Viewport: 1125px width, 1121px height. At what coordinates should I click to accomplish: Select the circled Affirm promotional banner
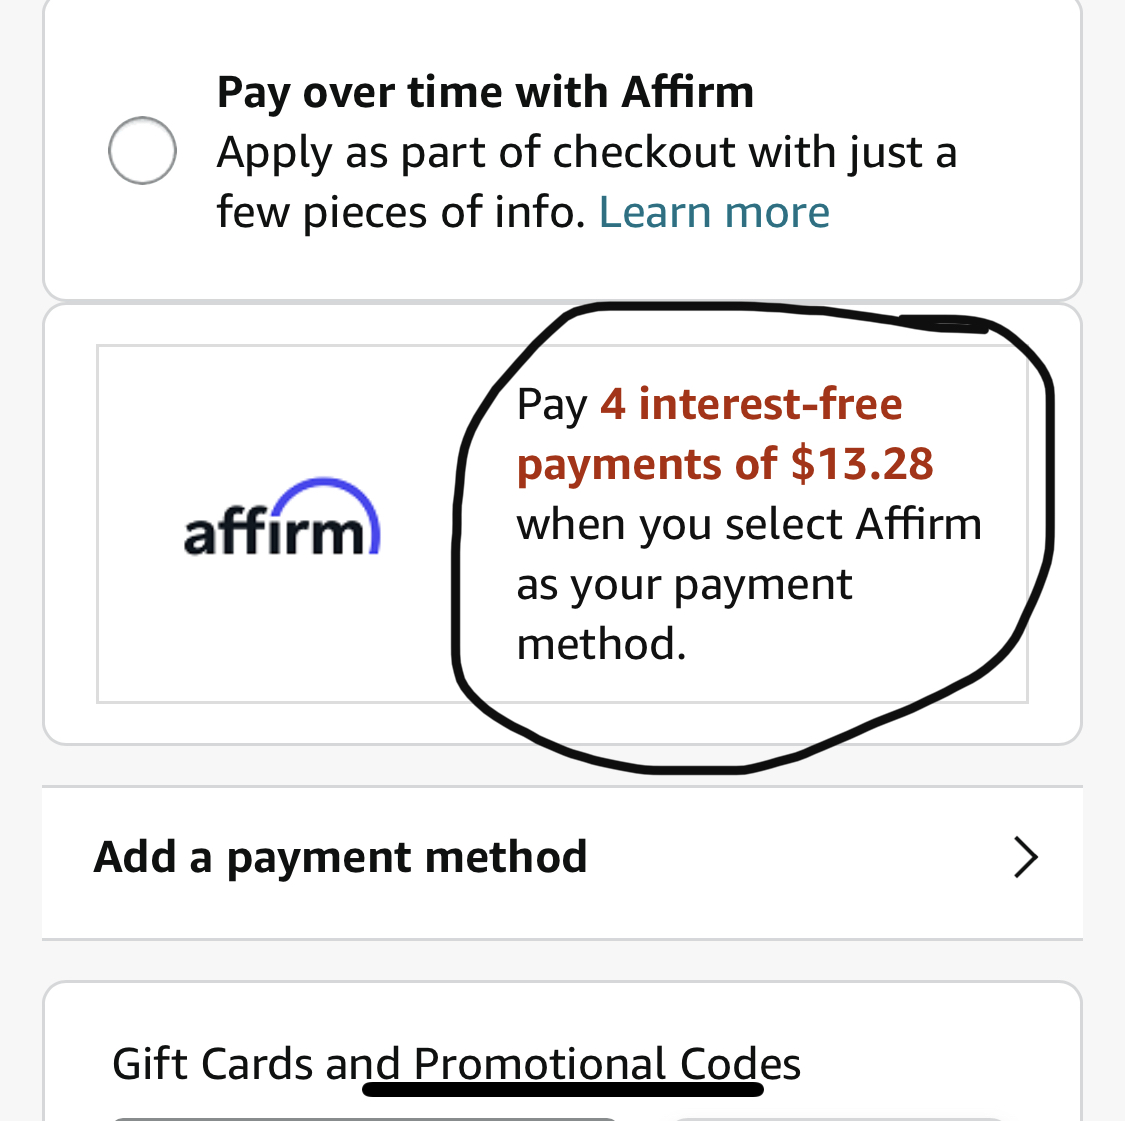(x=748, y=523)
